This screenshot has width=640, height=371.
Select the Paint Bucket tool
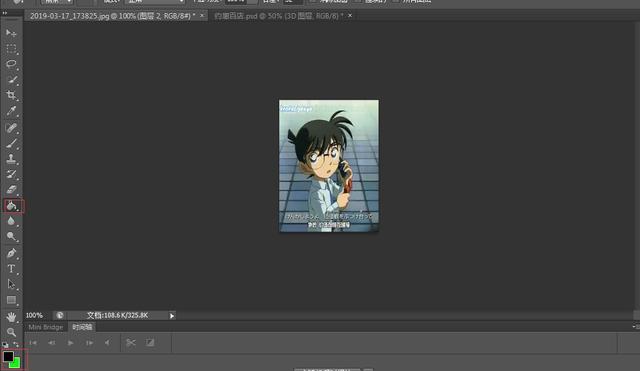point(11,206)
